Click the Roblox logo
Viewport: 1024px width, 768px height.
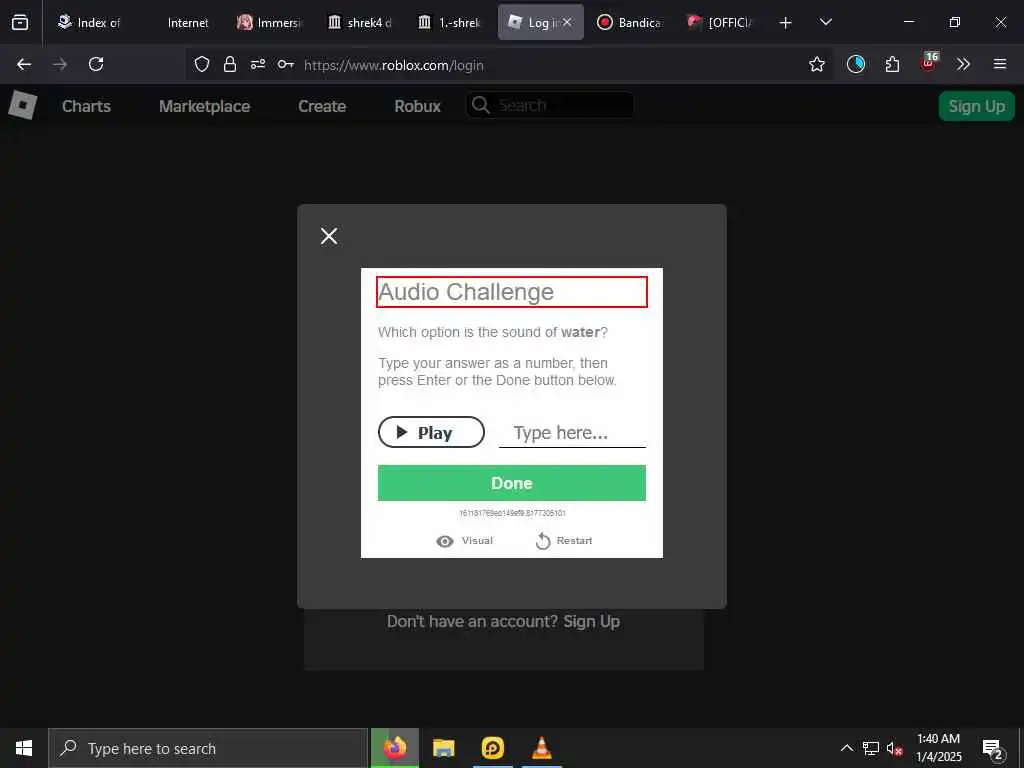(23, 105)
